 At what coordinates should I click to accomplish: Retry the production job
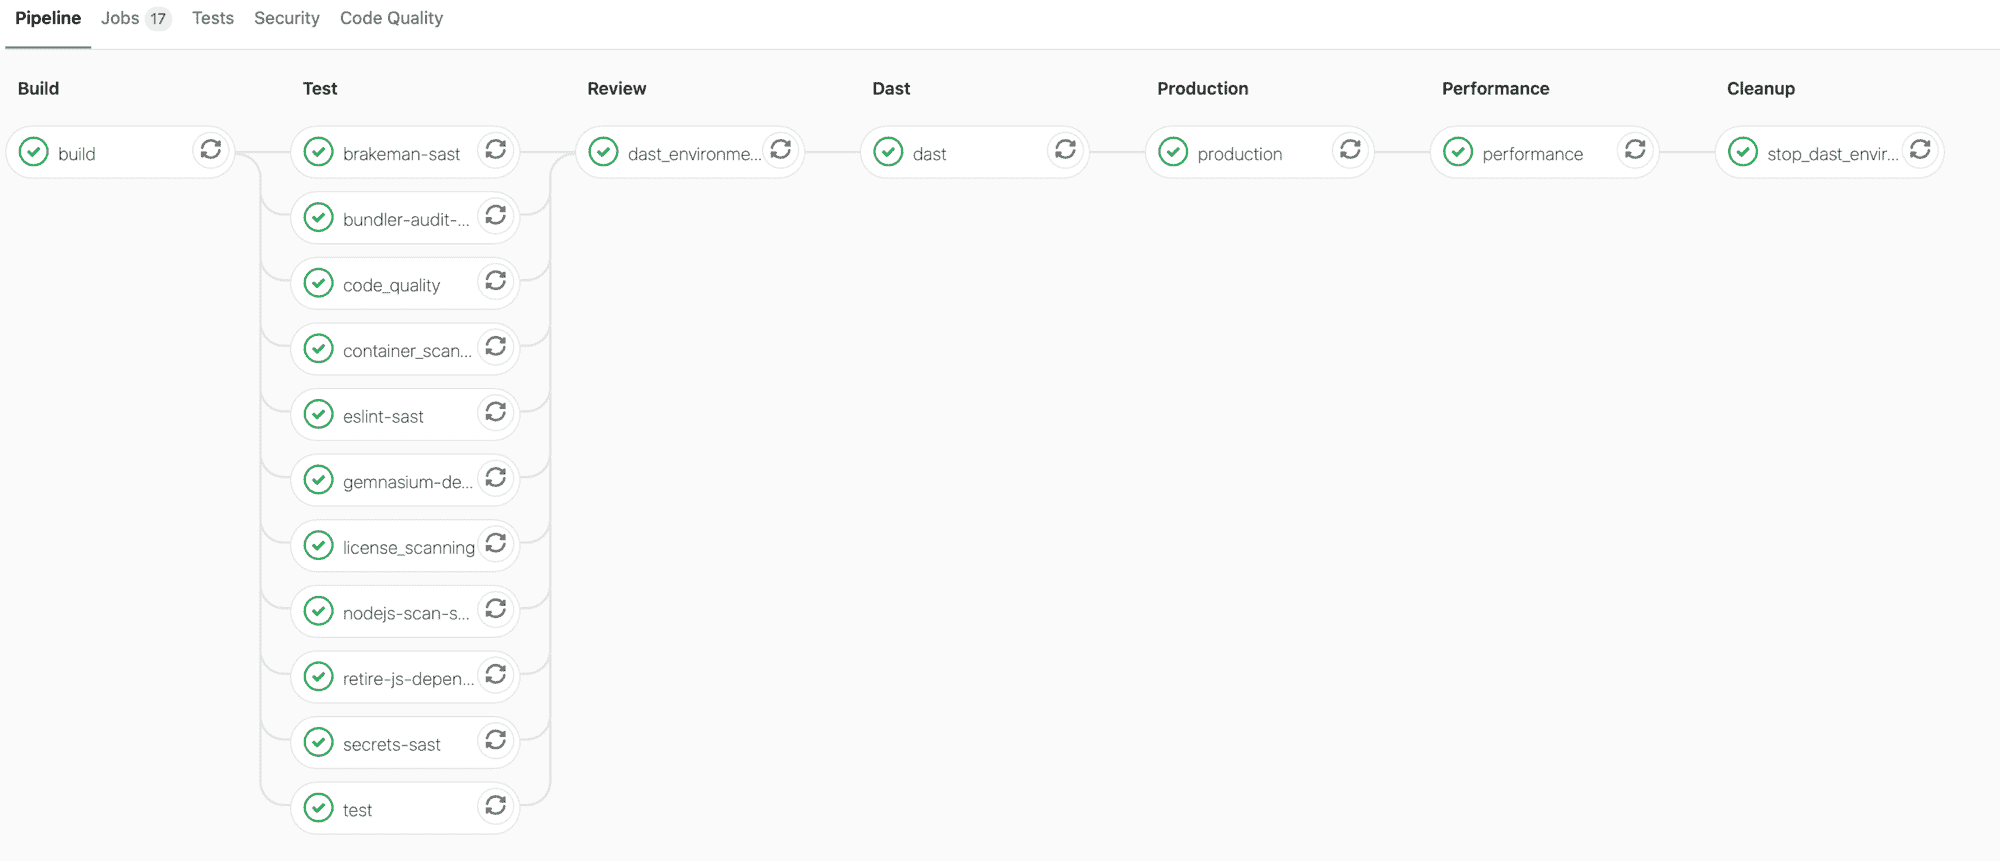(x=1350, y=150)
